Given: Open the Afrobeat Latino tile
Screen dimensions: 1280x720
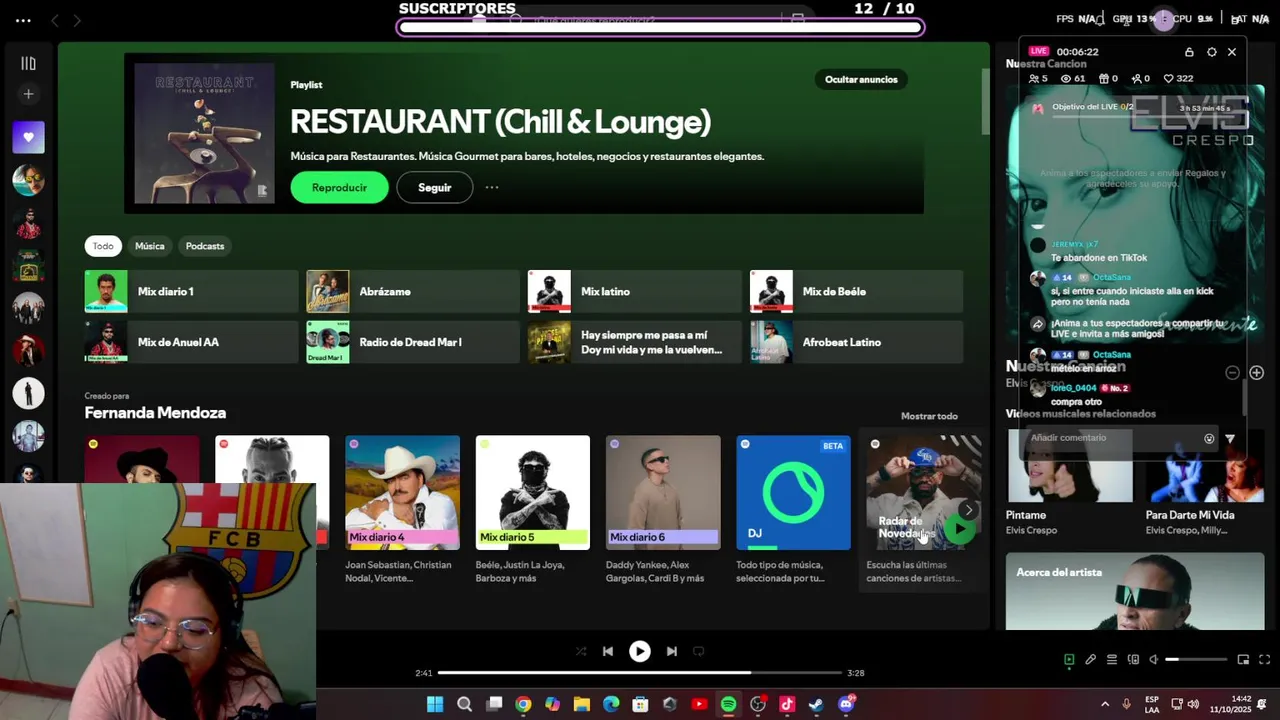Looking at the screenshot, I should point(856,342).
